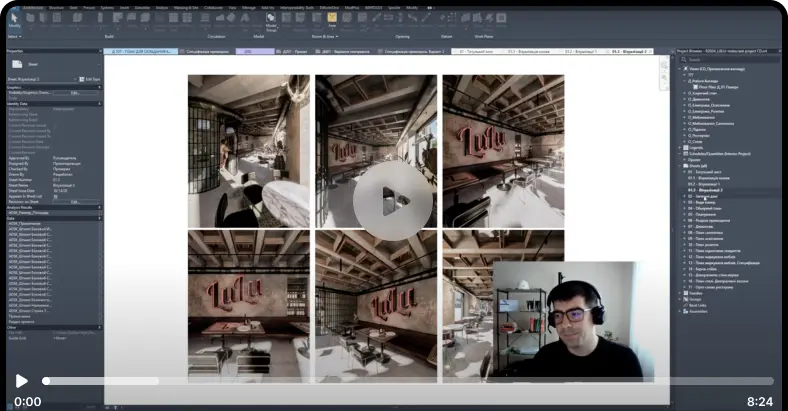Screen dimensions: 788x411
Task: Select the highlighted Area tool
Action: [x=332, y=19]
